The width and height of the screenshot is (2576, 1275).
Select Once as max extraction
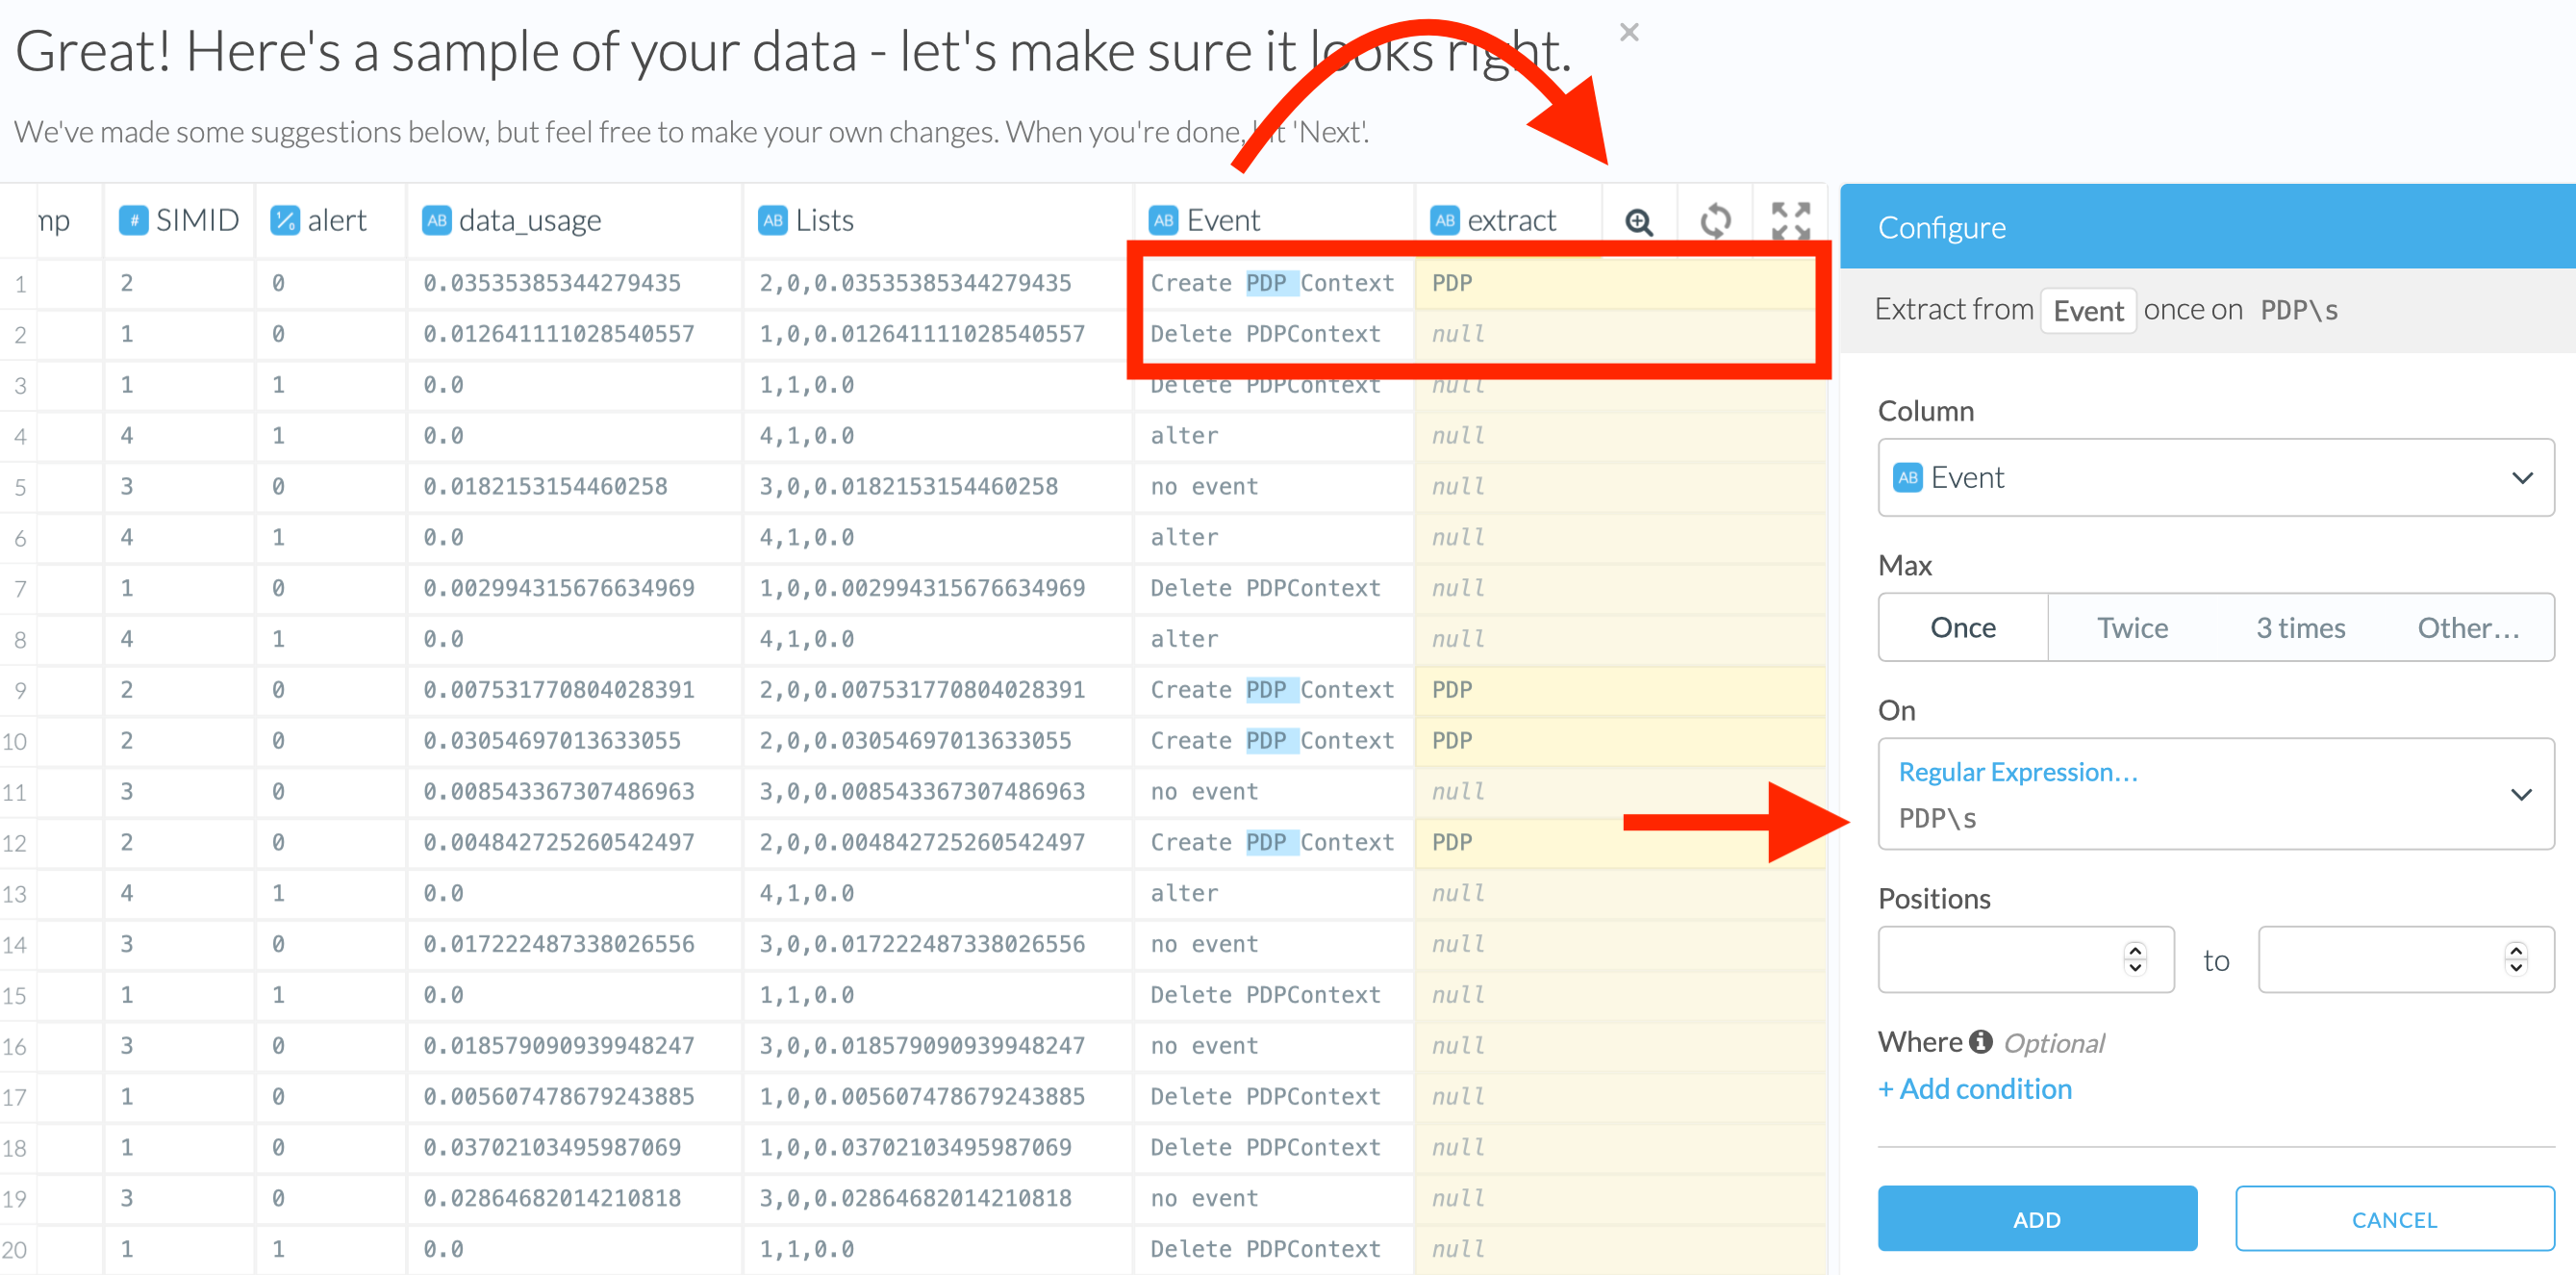(x=1962, y=627)
